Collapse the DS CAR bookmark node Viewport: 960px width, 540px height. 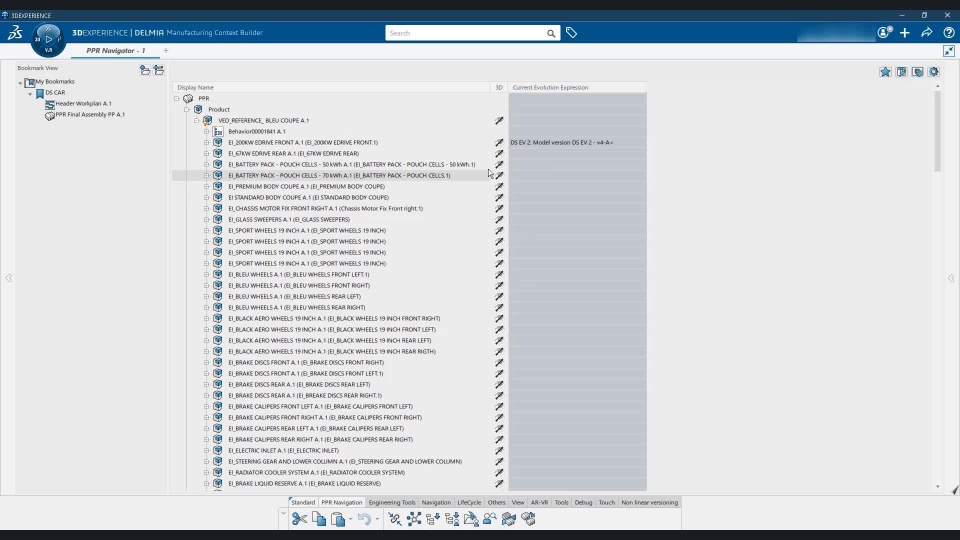(30, 93)
